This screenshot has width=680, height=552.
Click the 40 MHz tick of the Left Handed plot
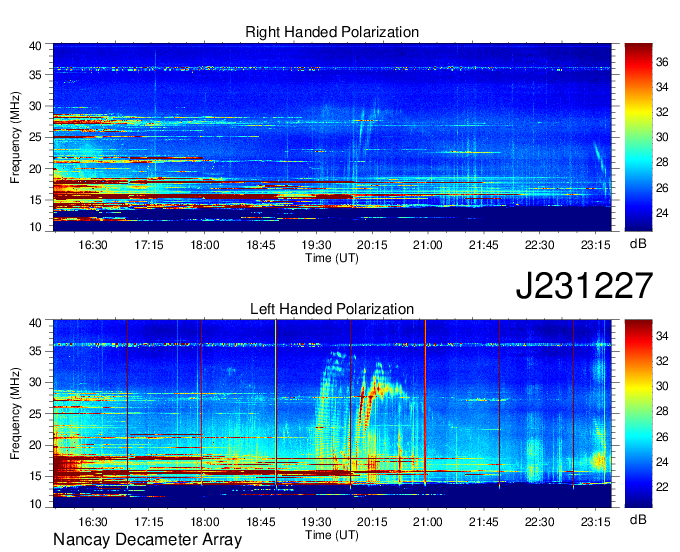36,323
